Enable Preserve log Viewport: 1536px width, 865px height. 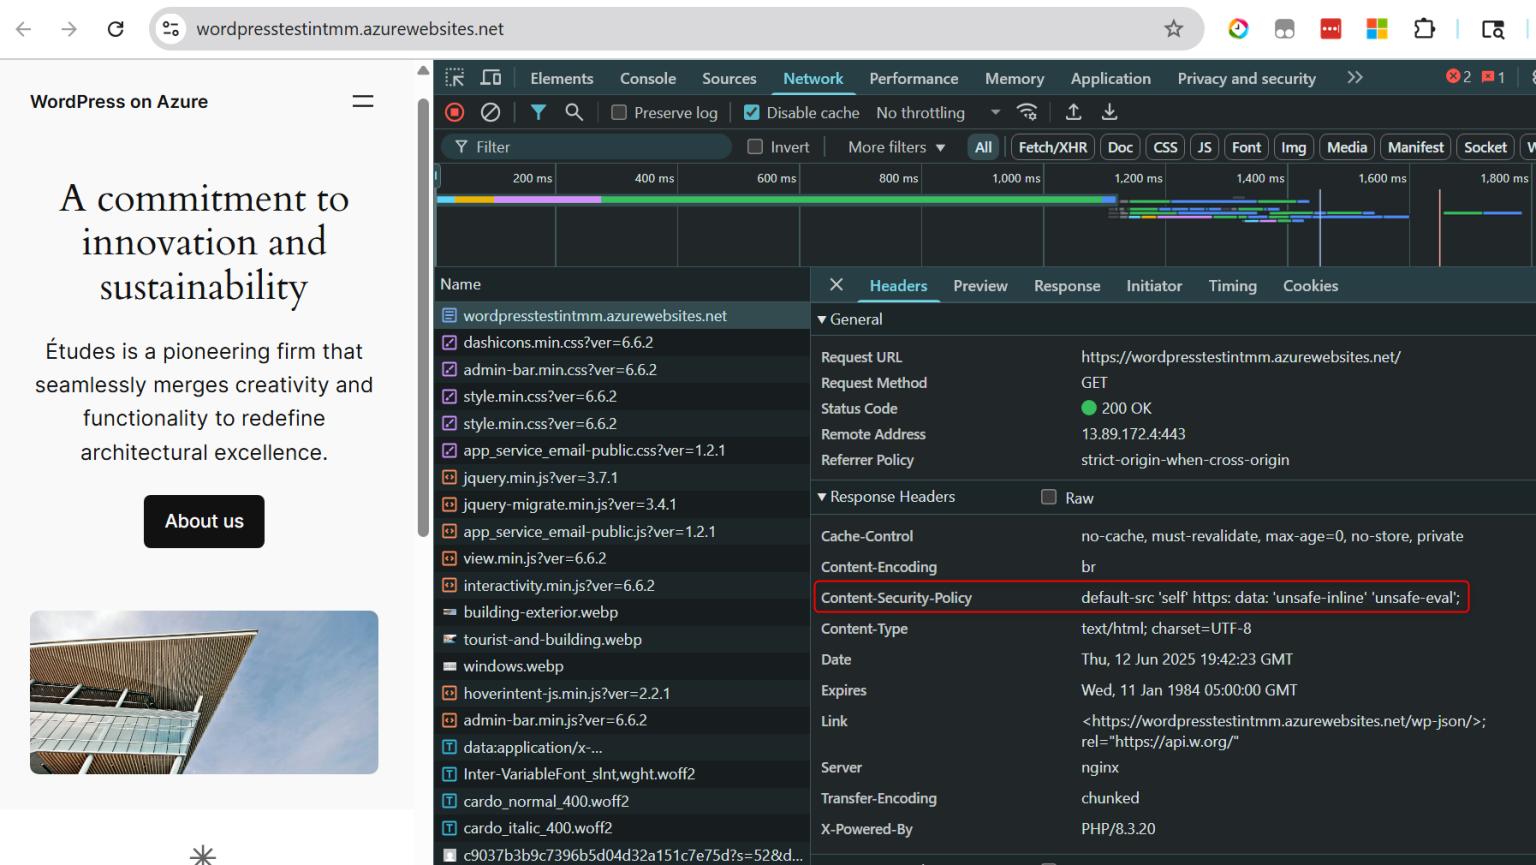pos(617,112)
